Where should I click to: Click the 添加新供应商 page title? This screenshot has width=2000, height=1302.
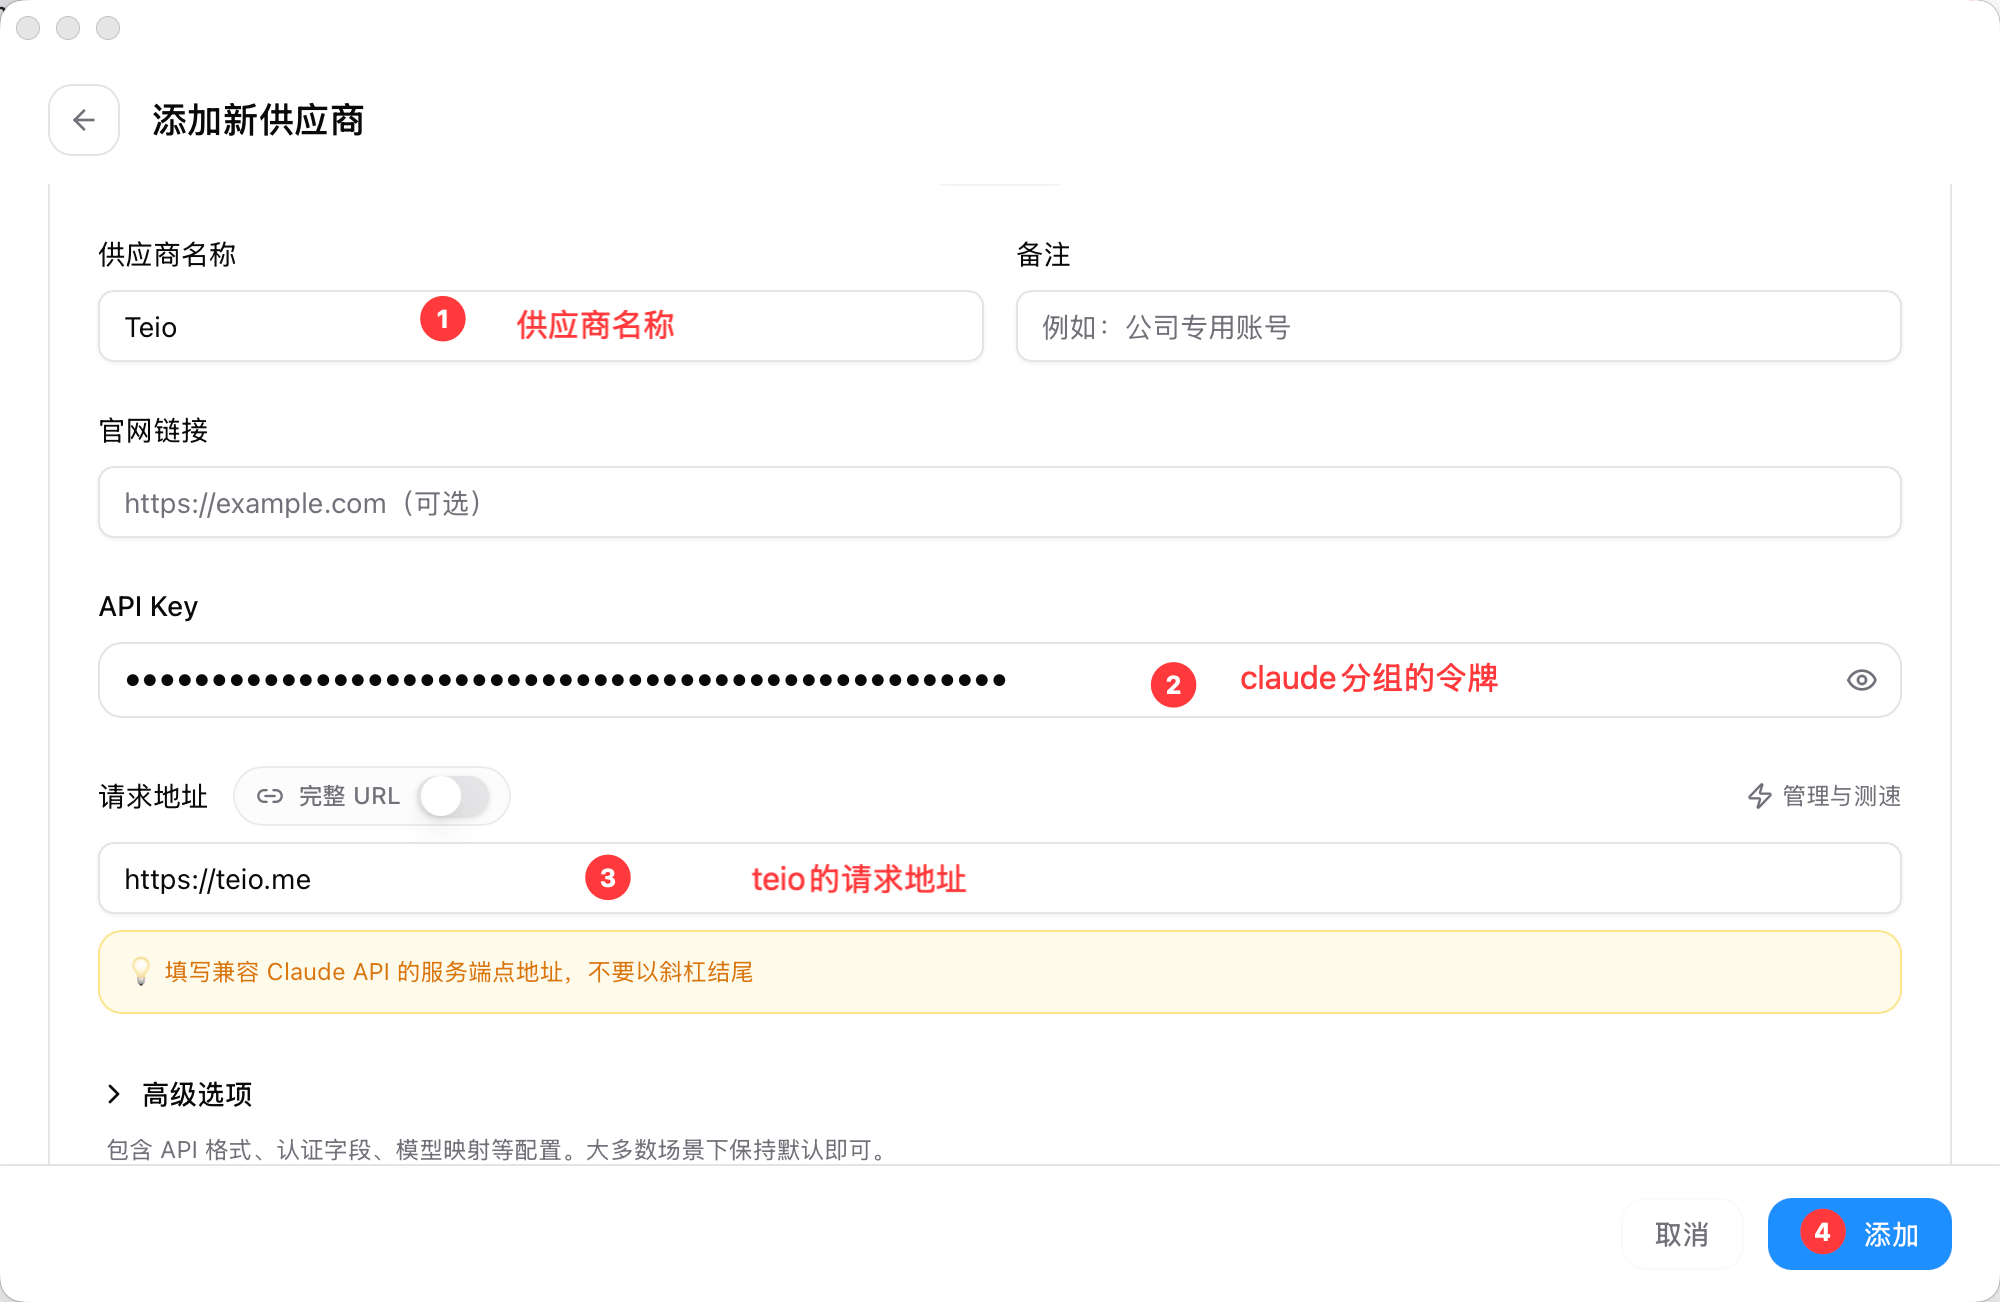[x=258, y=120]
